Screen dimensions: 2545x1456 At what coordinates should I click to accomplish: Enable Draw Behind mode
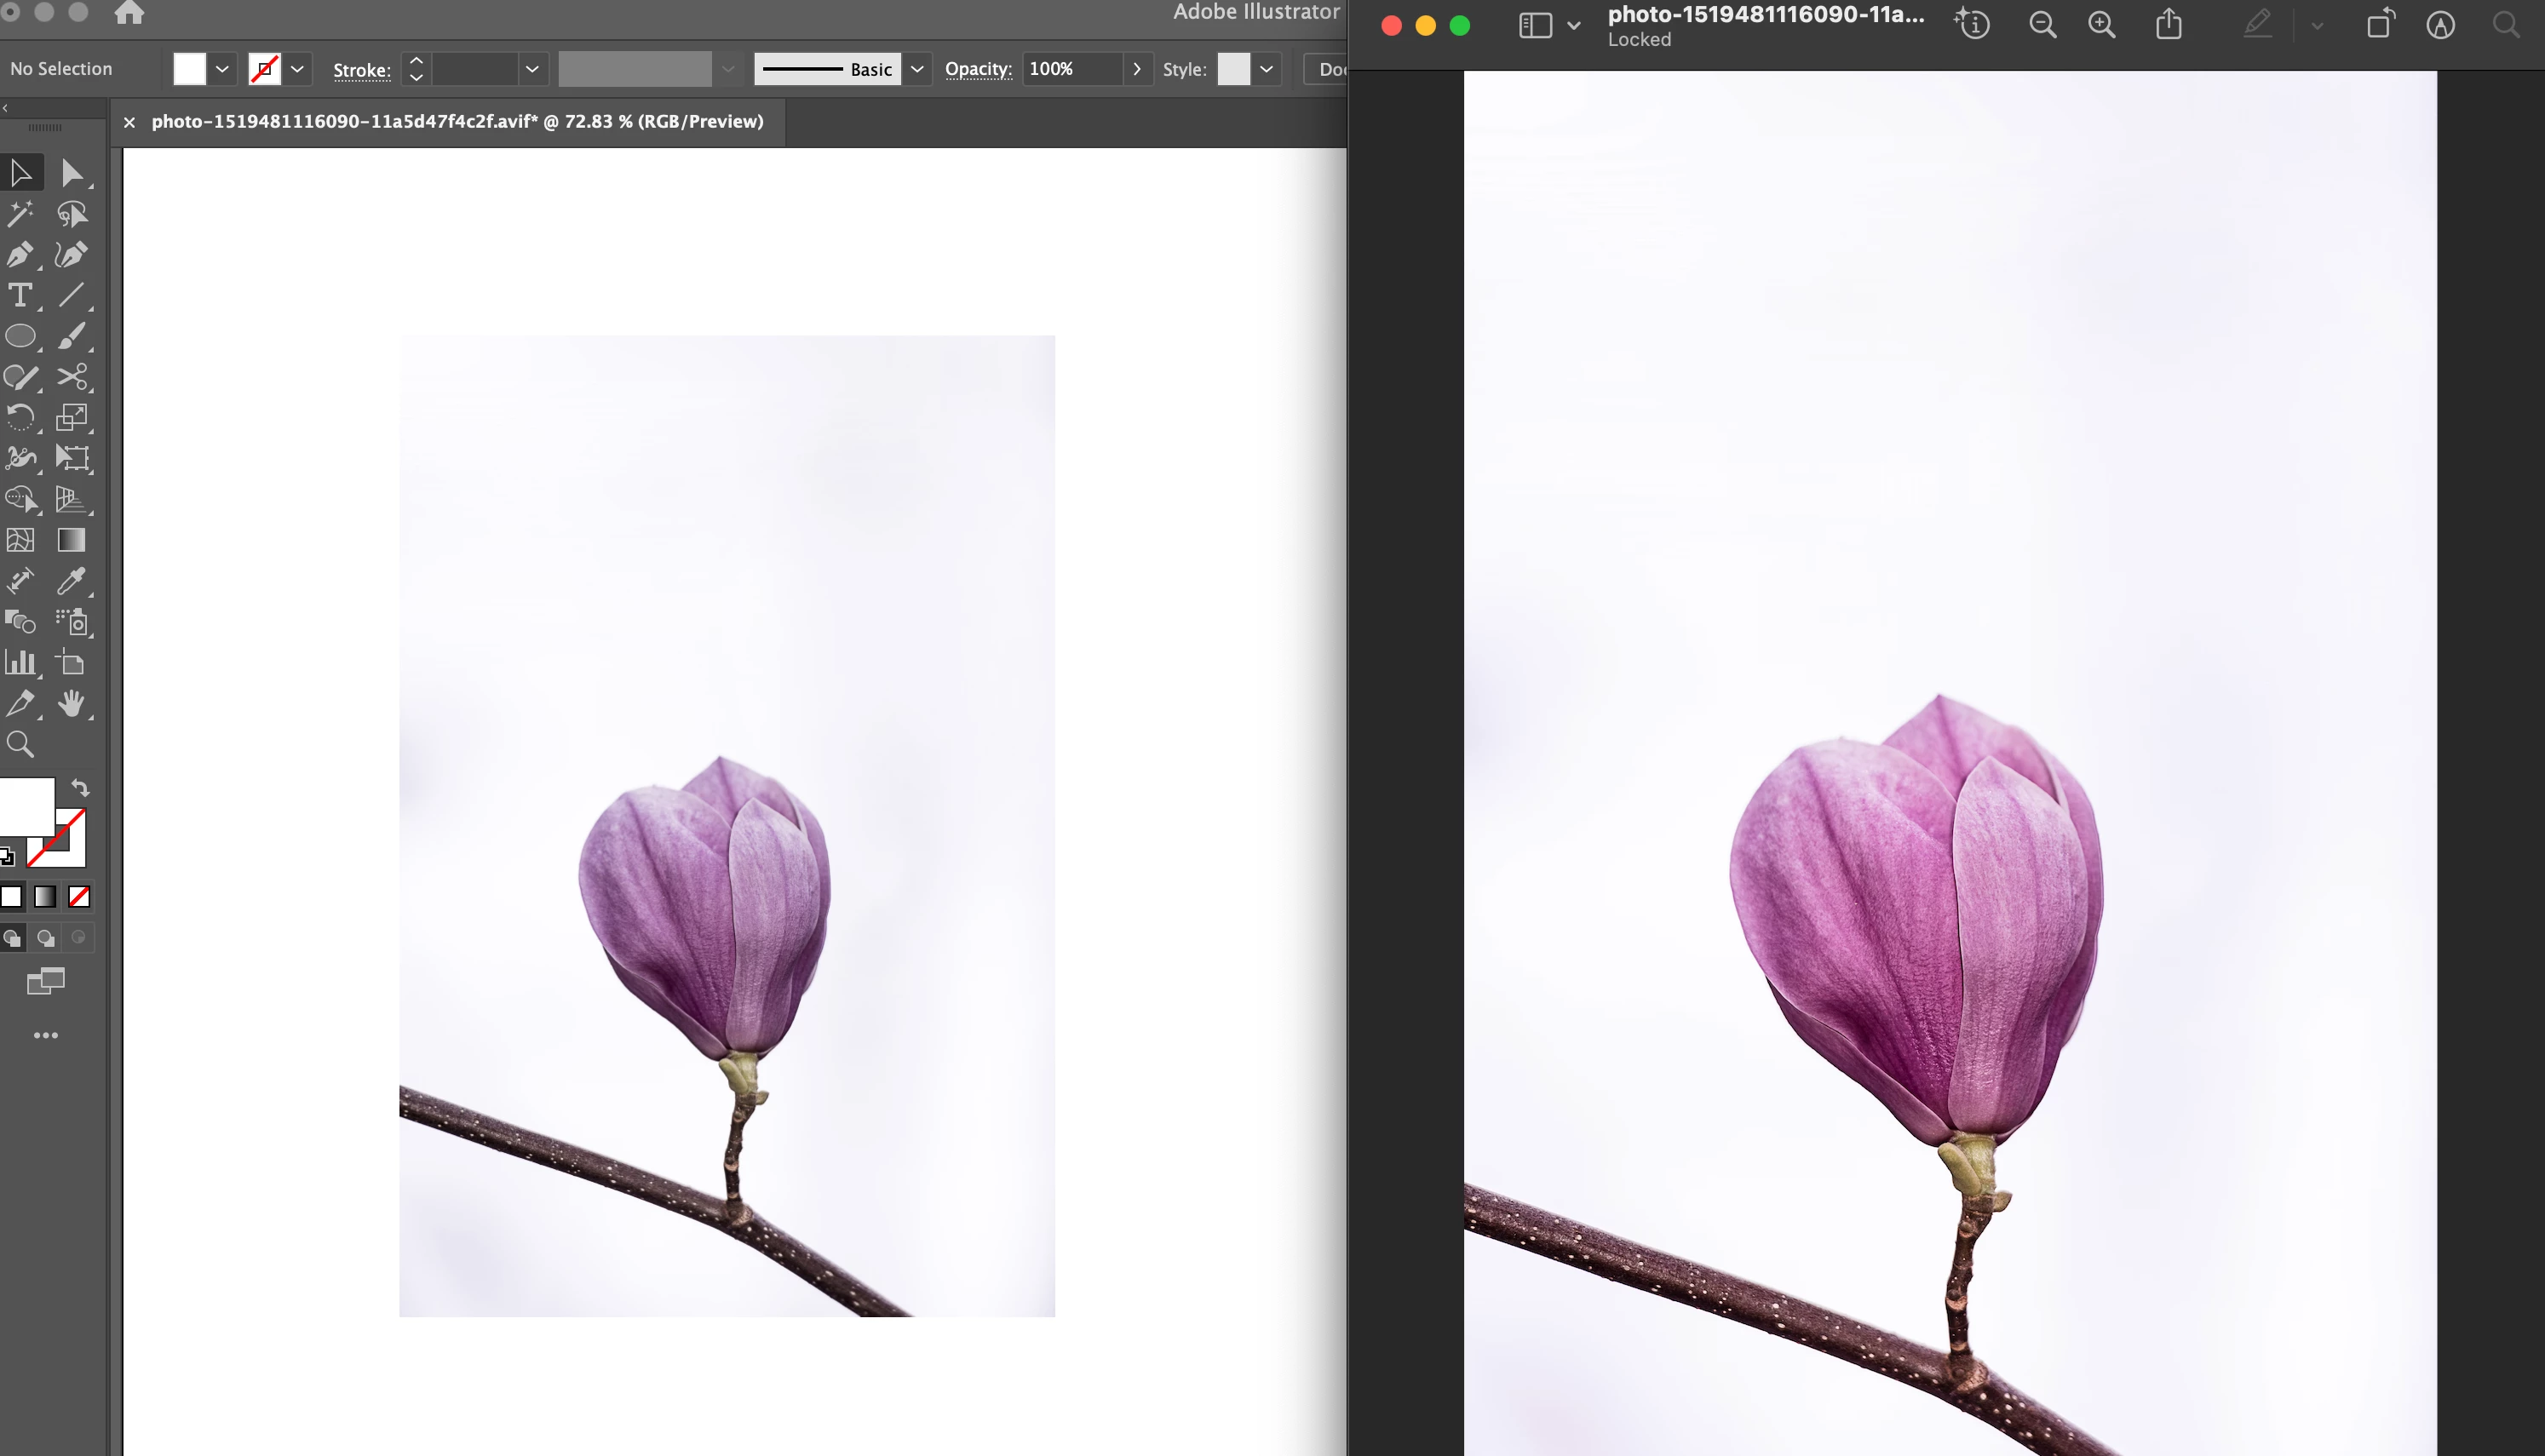pos(45,938)
